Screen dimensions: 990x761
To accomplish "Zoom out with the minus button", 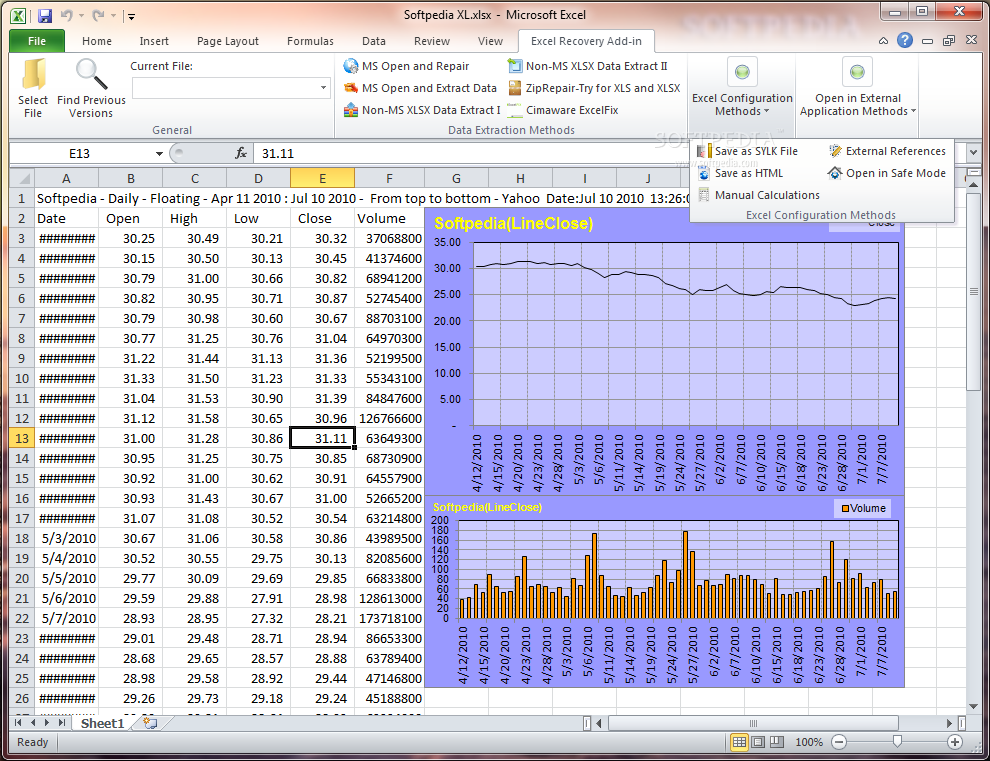I will click(x=838, y=742).
